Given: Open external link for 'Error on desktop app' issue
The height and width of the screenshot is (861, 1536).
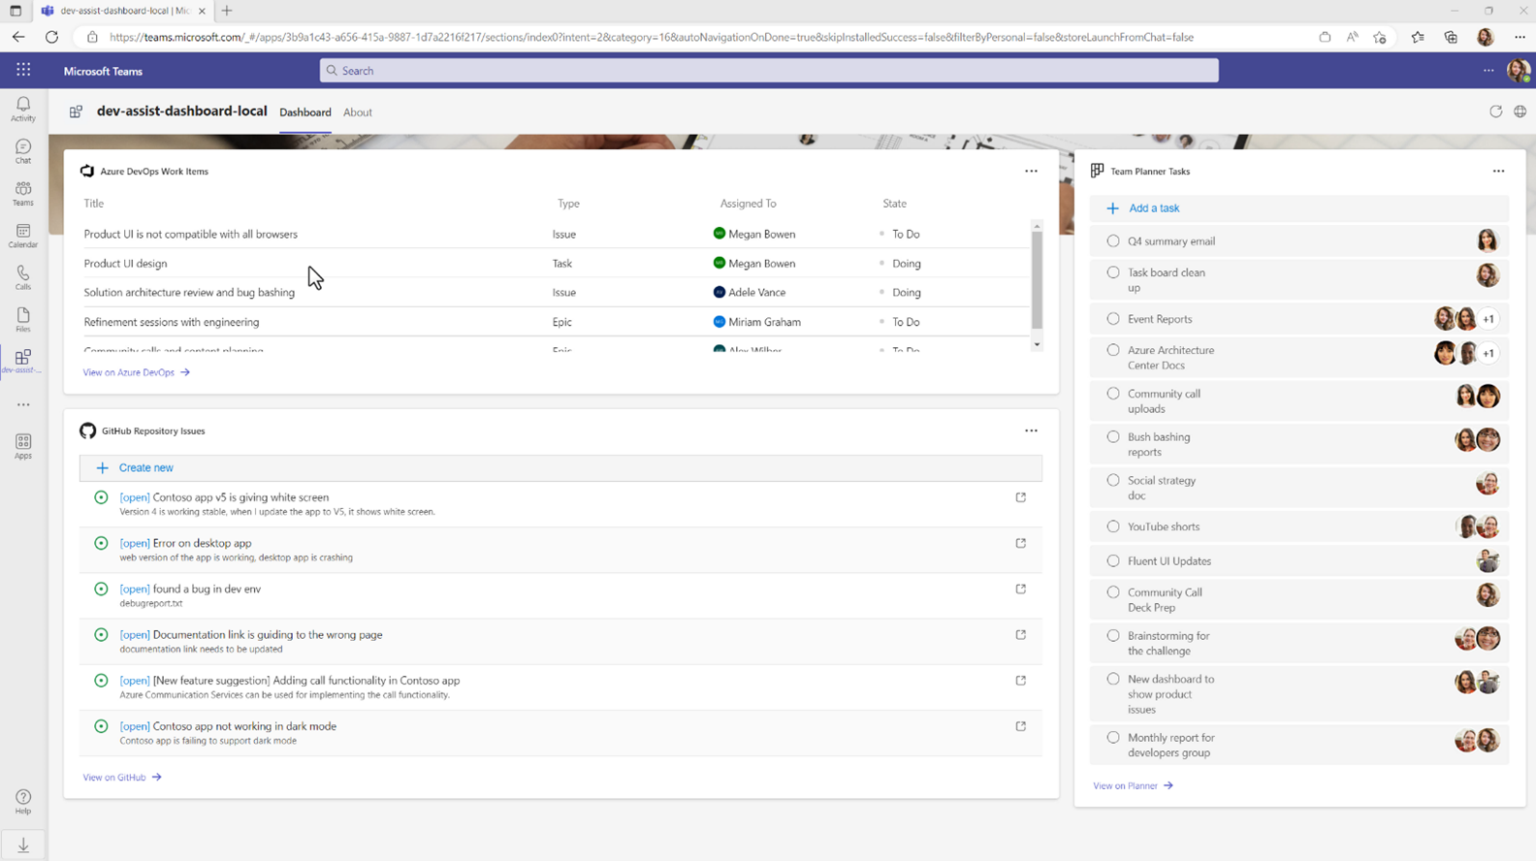Looking at the screenshot, I should 1020,543.
